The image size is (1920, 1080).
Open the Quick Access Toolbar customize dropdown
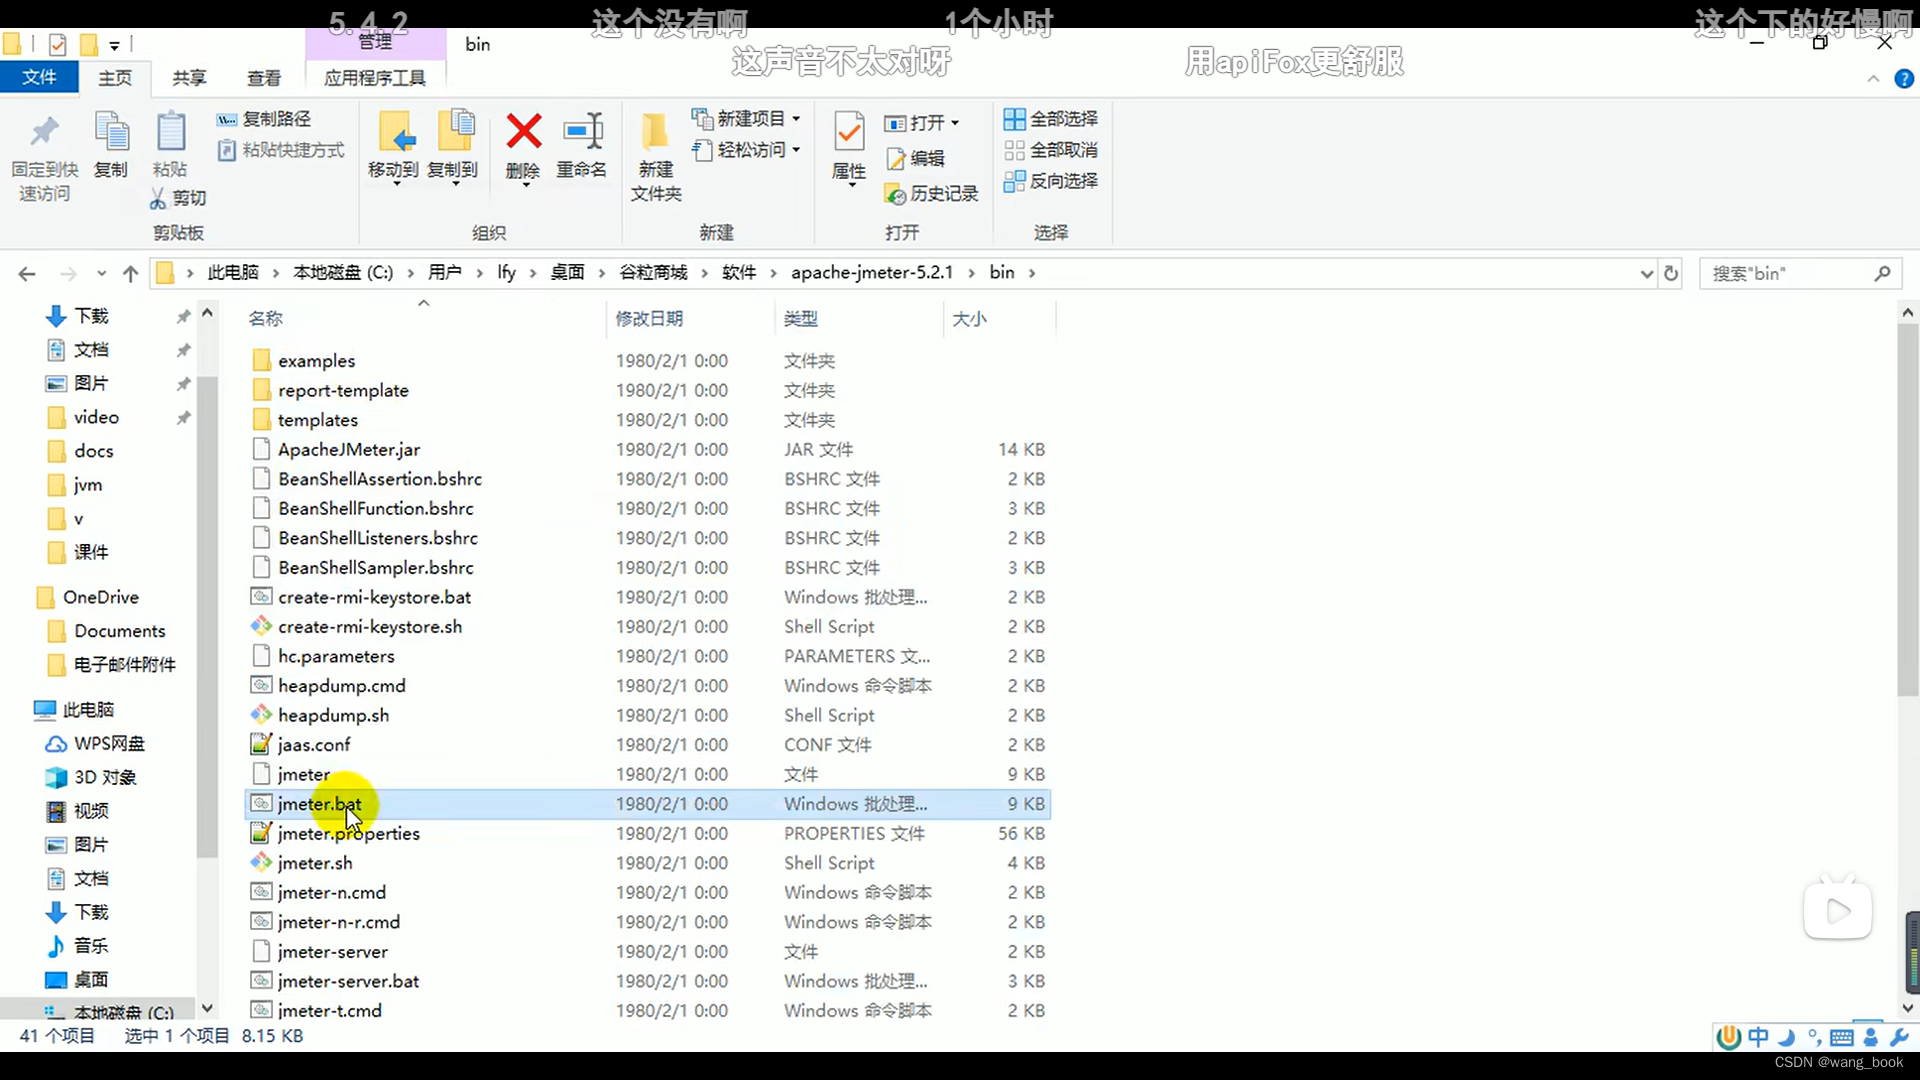(x=114, y=45)
